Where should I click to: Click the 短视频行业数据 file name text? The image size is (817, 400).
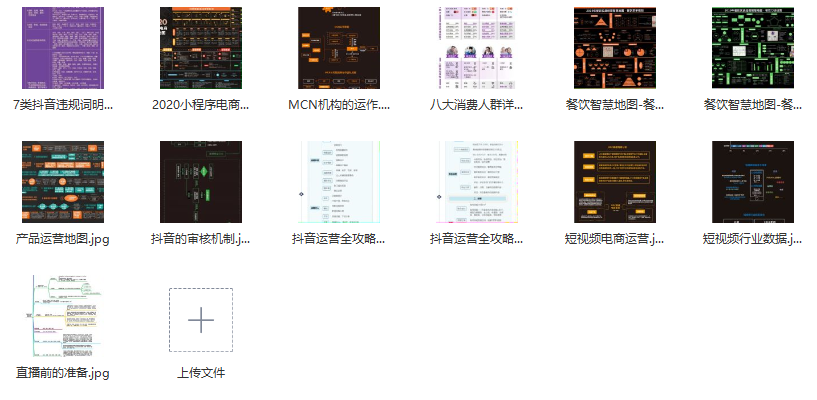click(752, 239)
